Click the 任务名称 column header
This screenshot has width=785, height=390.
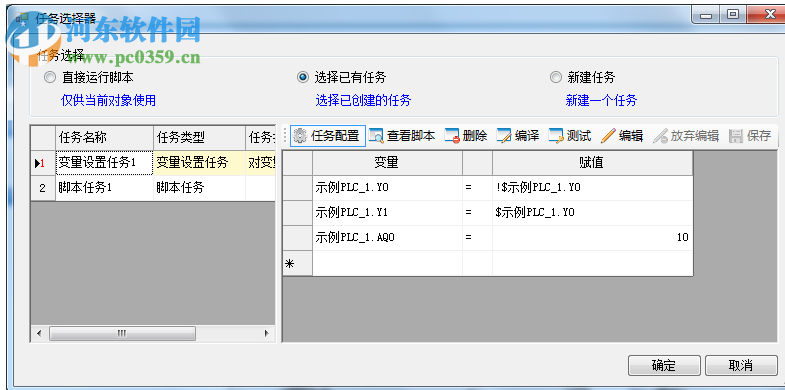click(104, 138)
